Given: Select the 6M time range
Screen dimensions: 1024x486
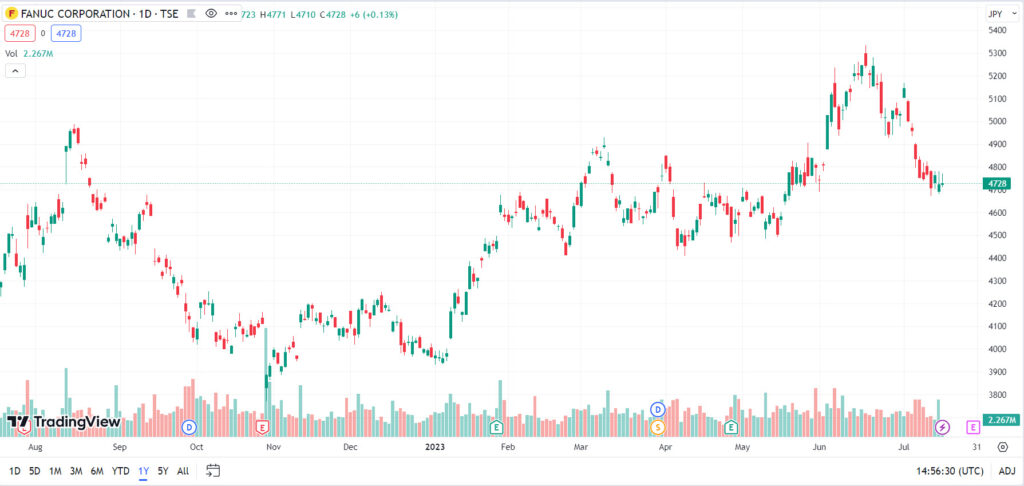Looking at the screenshot, I should click(x=97, y=470).
